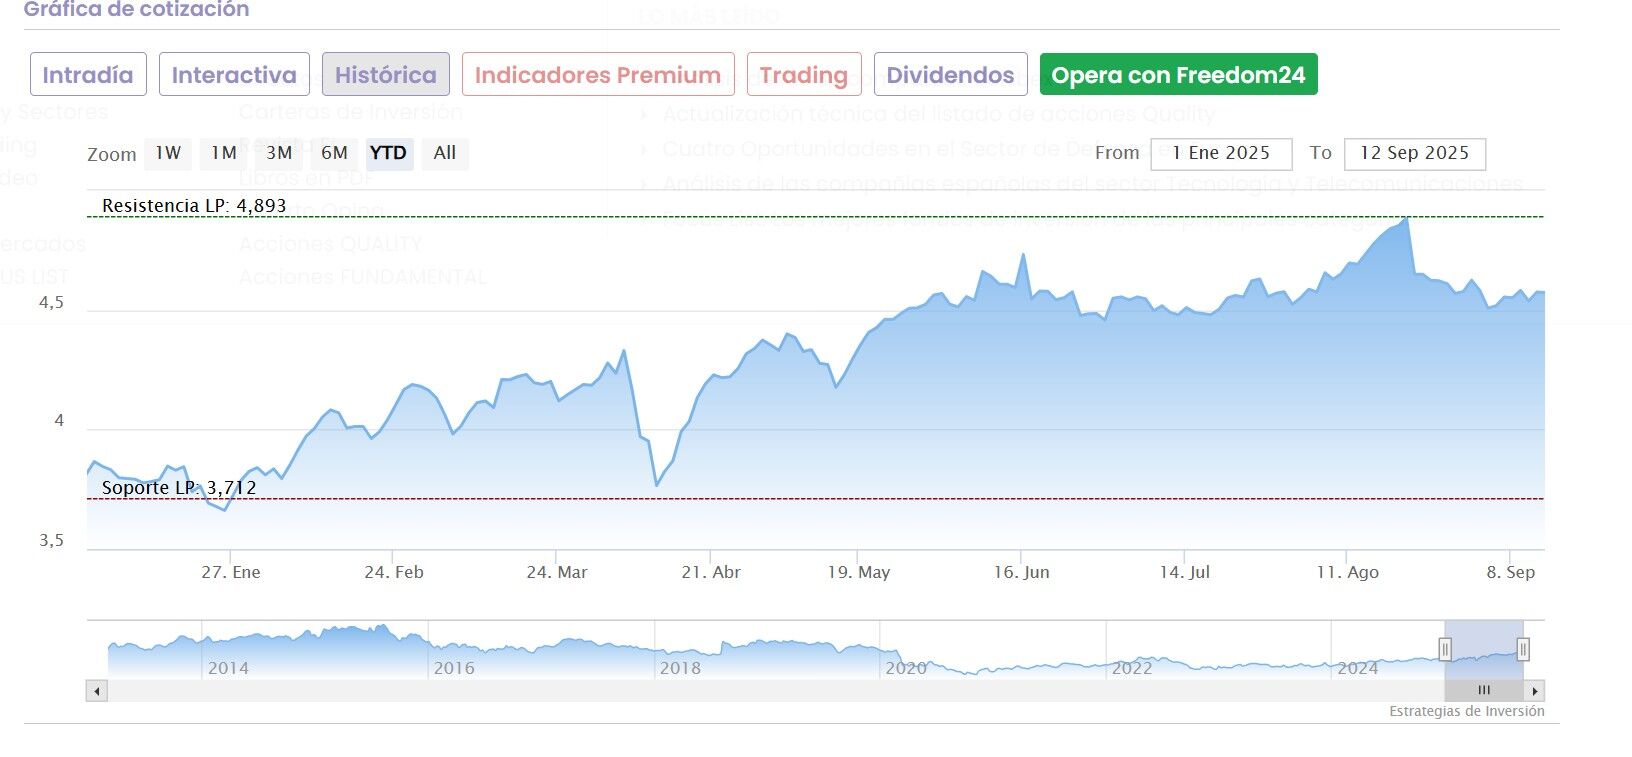This screenshot has width=1632, height=757.
Task: Click the Opera con Freedom24 button
Action: [1178, 75]
